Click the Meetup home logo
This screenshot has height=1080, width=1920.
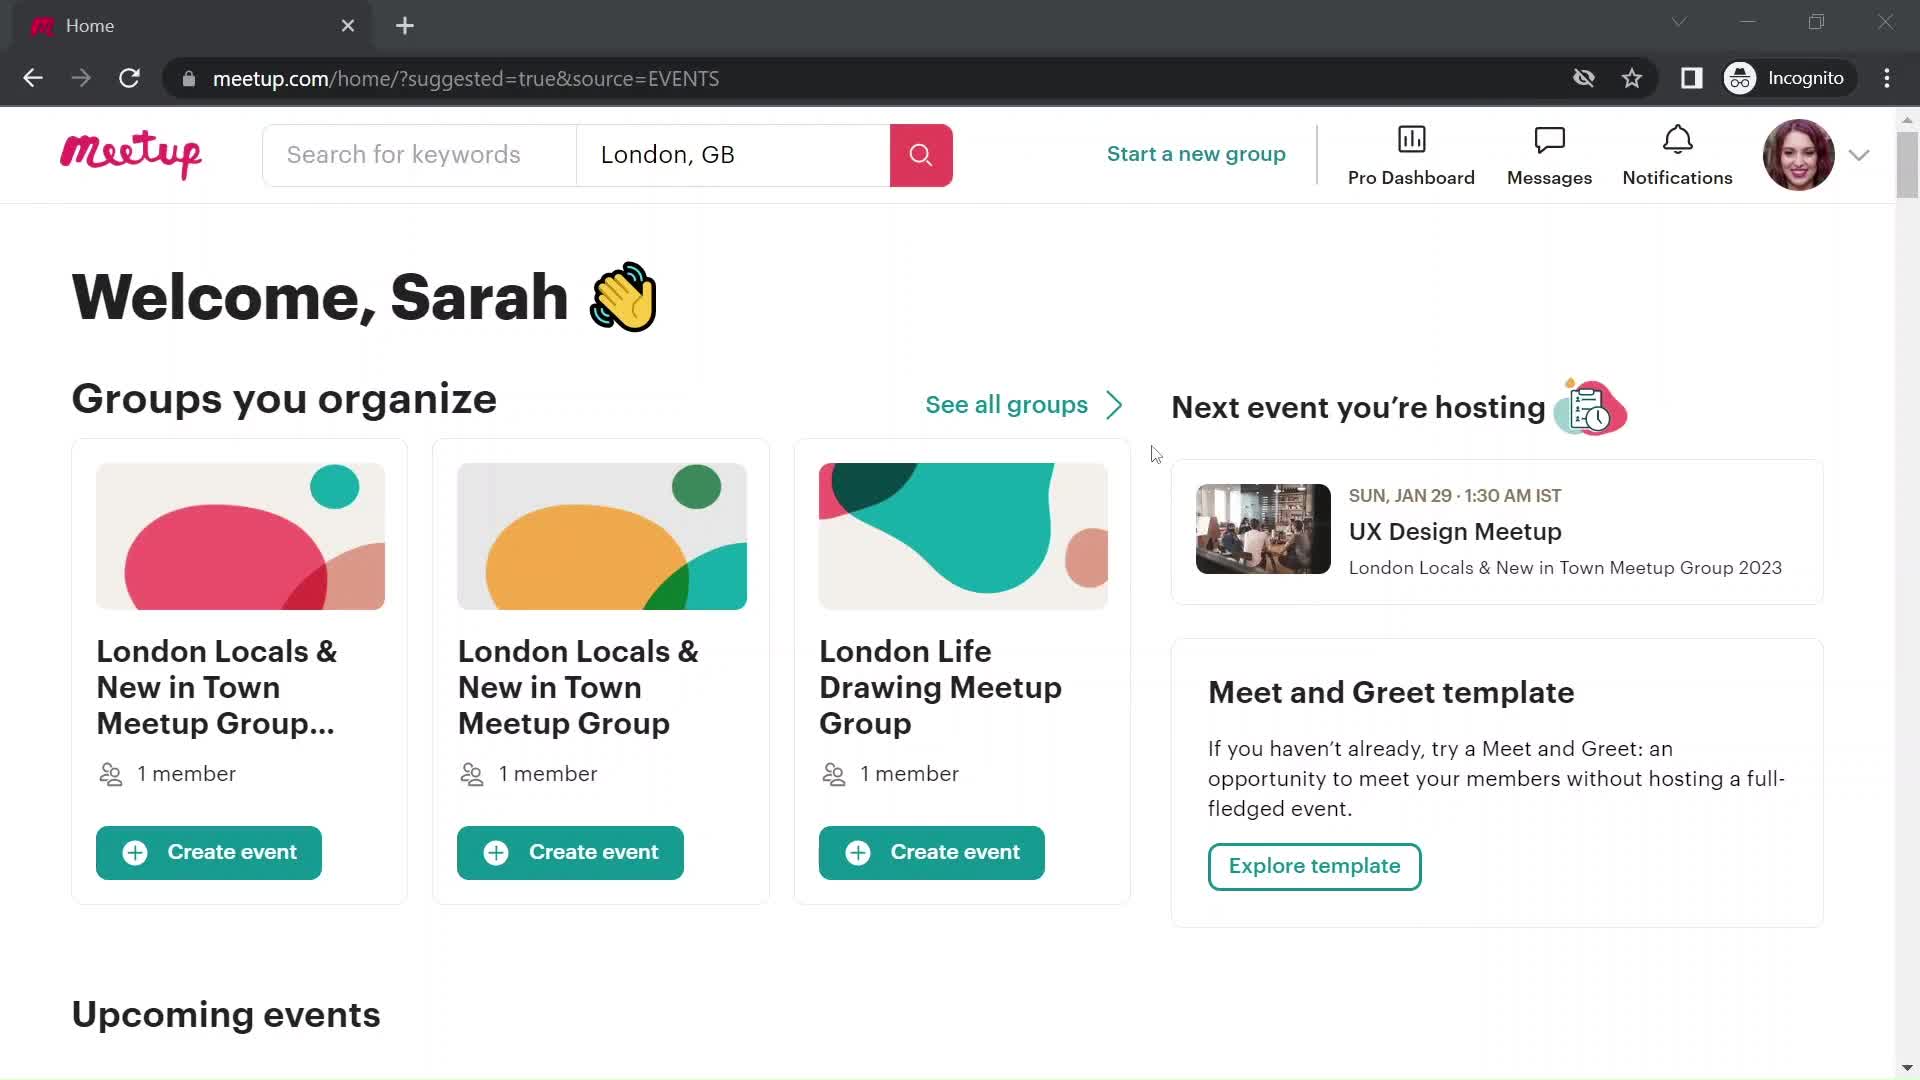point(132,154)
